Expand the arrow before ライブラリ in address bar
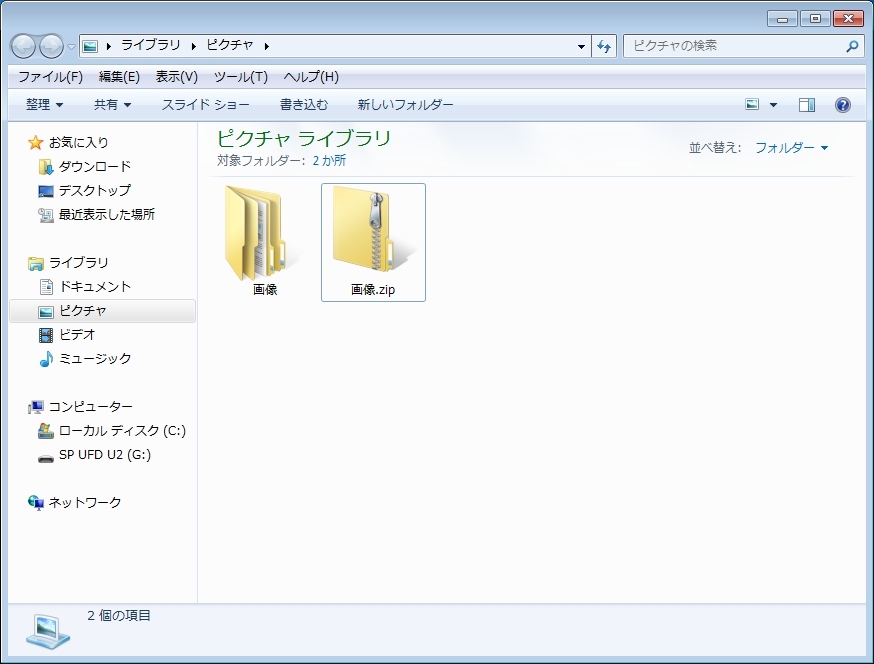This screenshot has width=874, height=664. (109, 46)
